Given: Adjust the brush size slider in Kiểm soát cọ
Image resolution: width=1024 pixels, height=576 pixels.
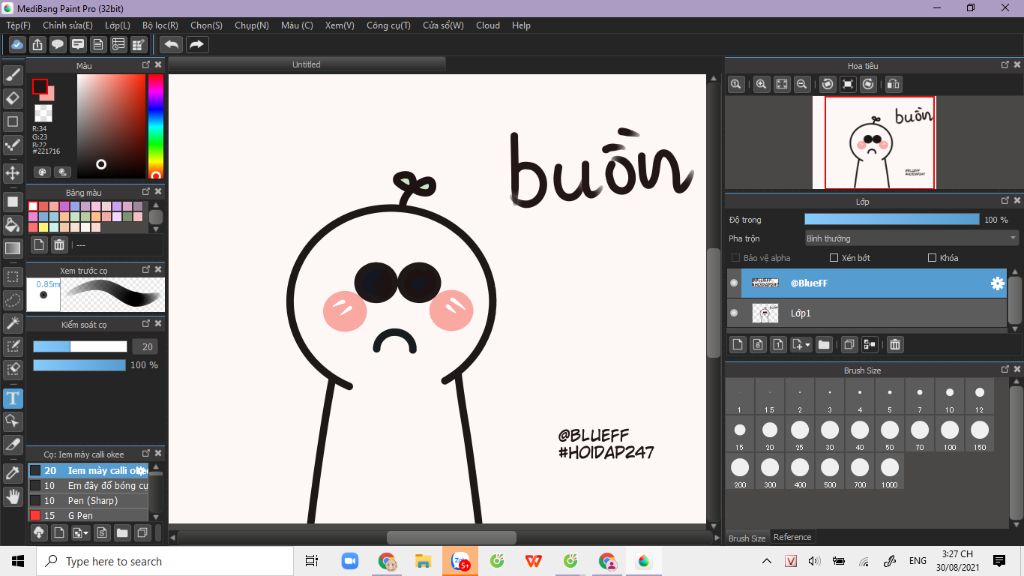Looking at the screenshot, I should [80, 347].
